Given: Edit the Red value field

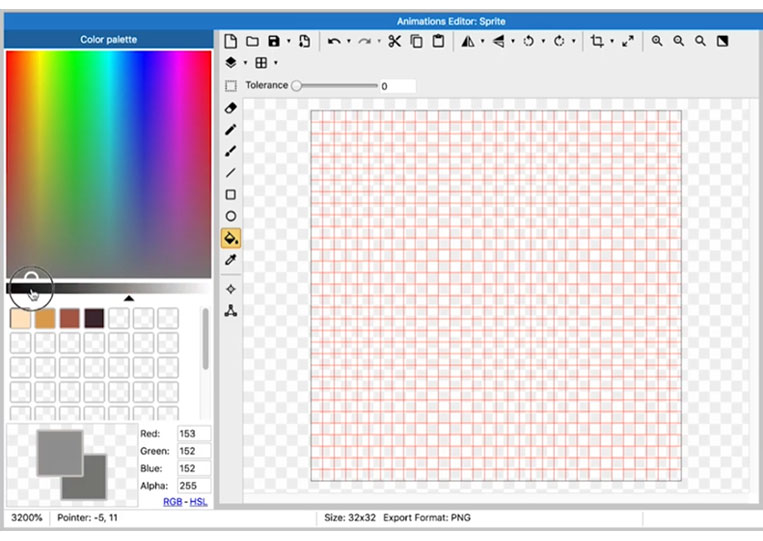Looking at the screenshot, I should tap(194, 433).
